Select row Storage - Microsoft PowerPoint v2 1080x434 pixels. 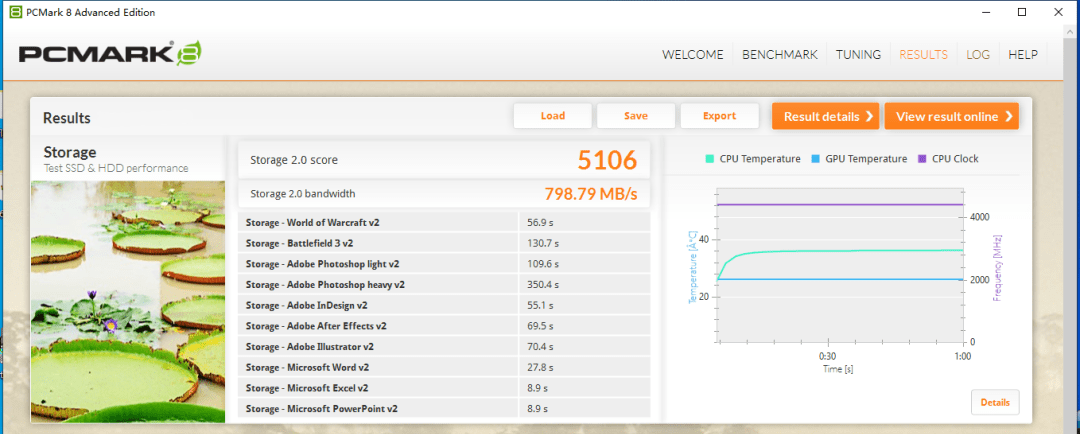(444, 408)
